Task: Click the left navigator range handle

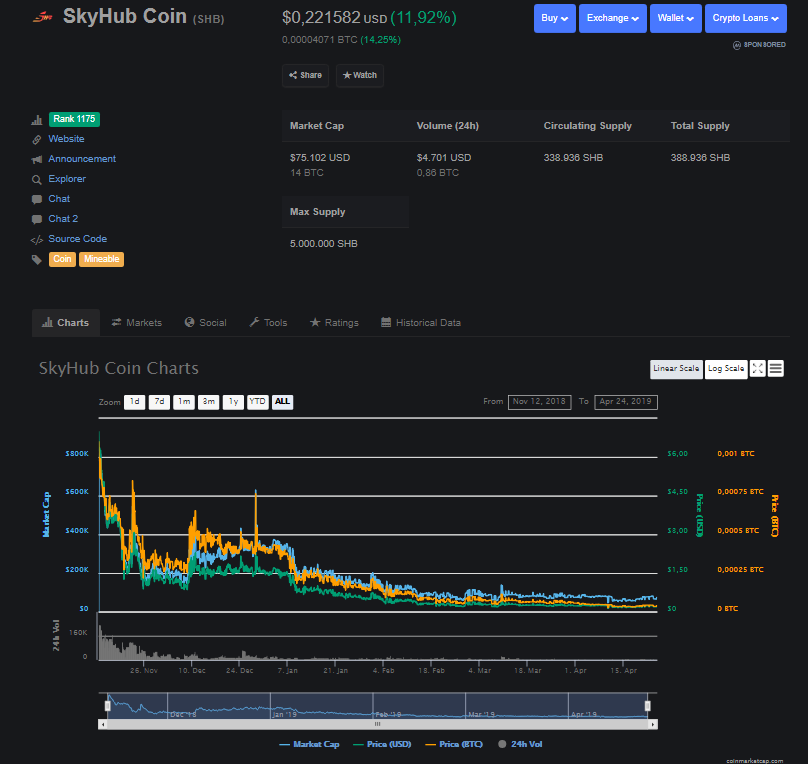Action: pos(108,706)
